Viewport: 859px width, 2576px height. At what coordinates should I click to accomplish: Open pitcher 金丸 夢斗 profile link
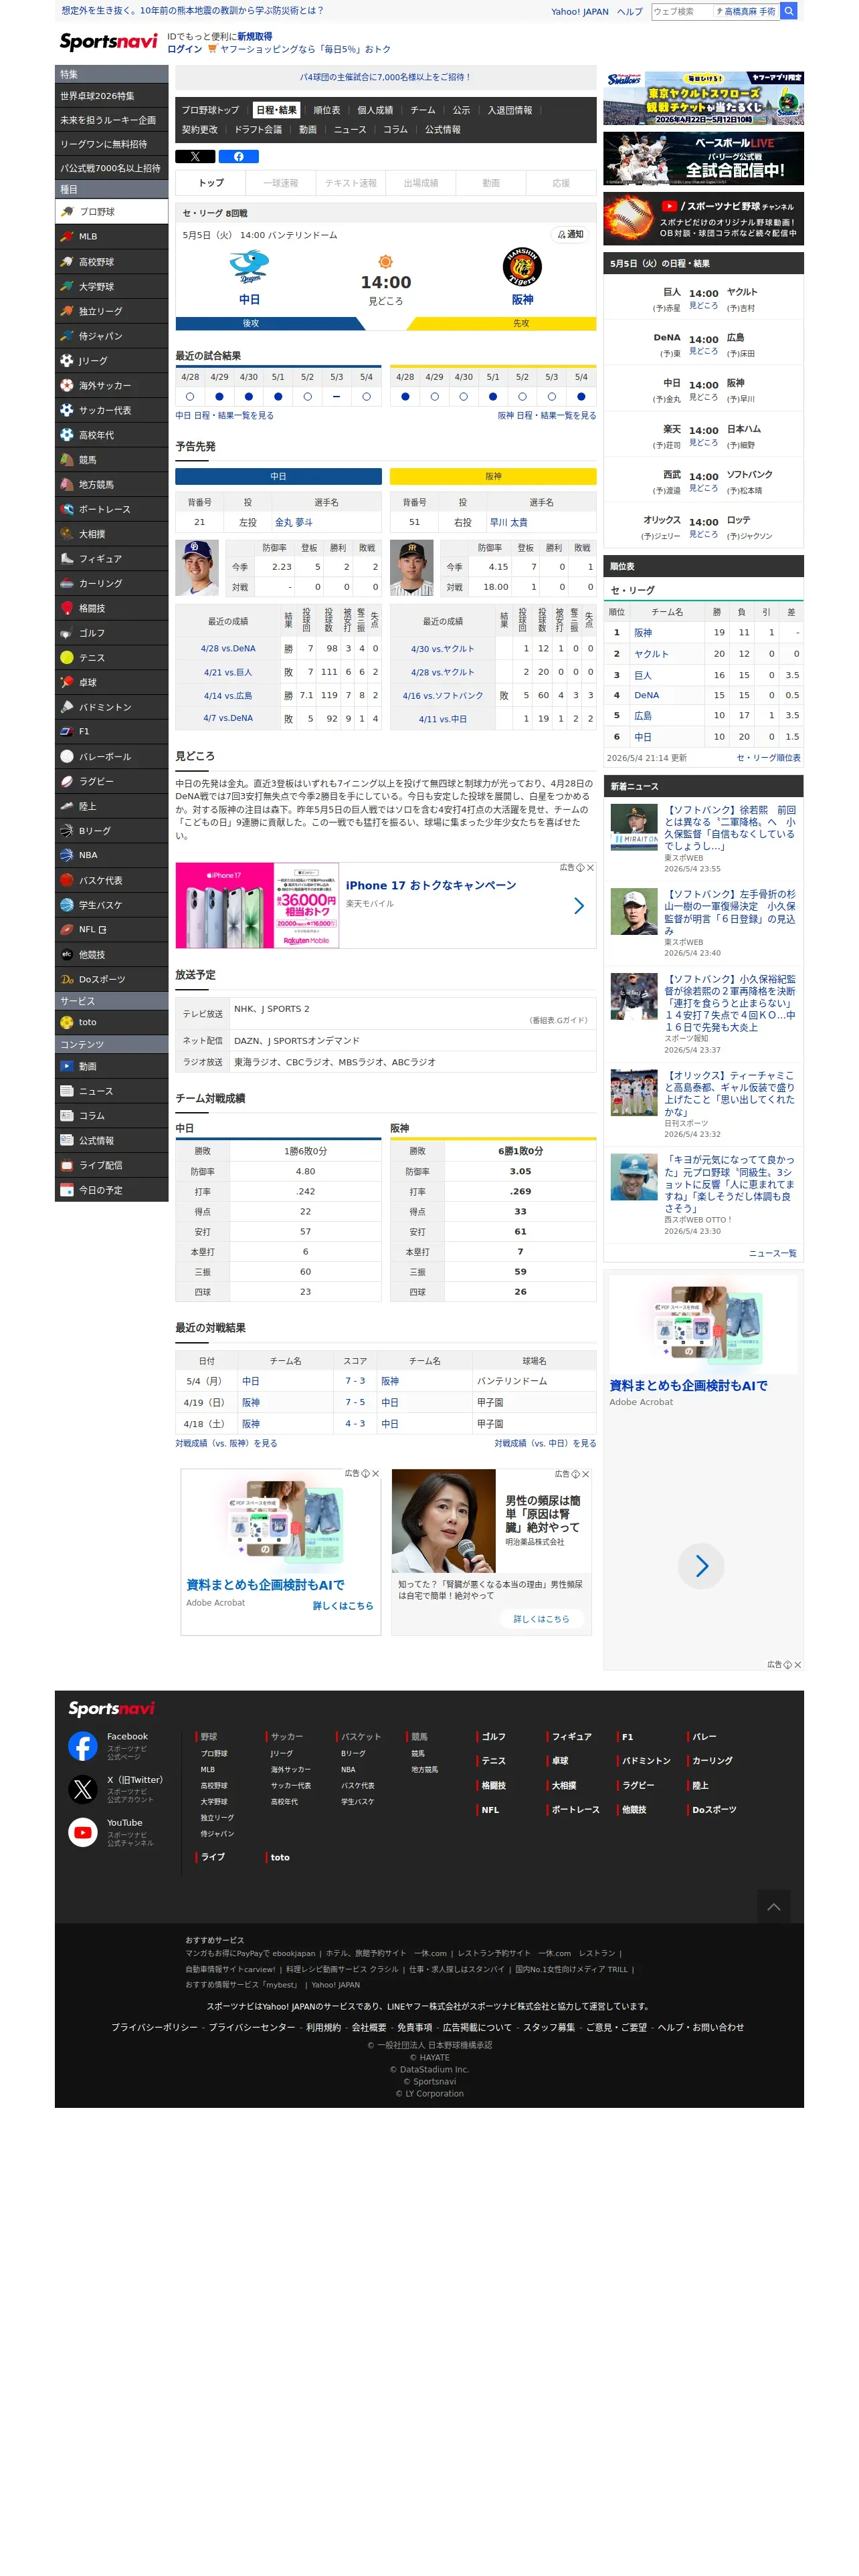click(x=294, y=522)
